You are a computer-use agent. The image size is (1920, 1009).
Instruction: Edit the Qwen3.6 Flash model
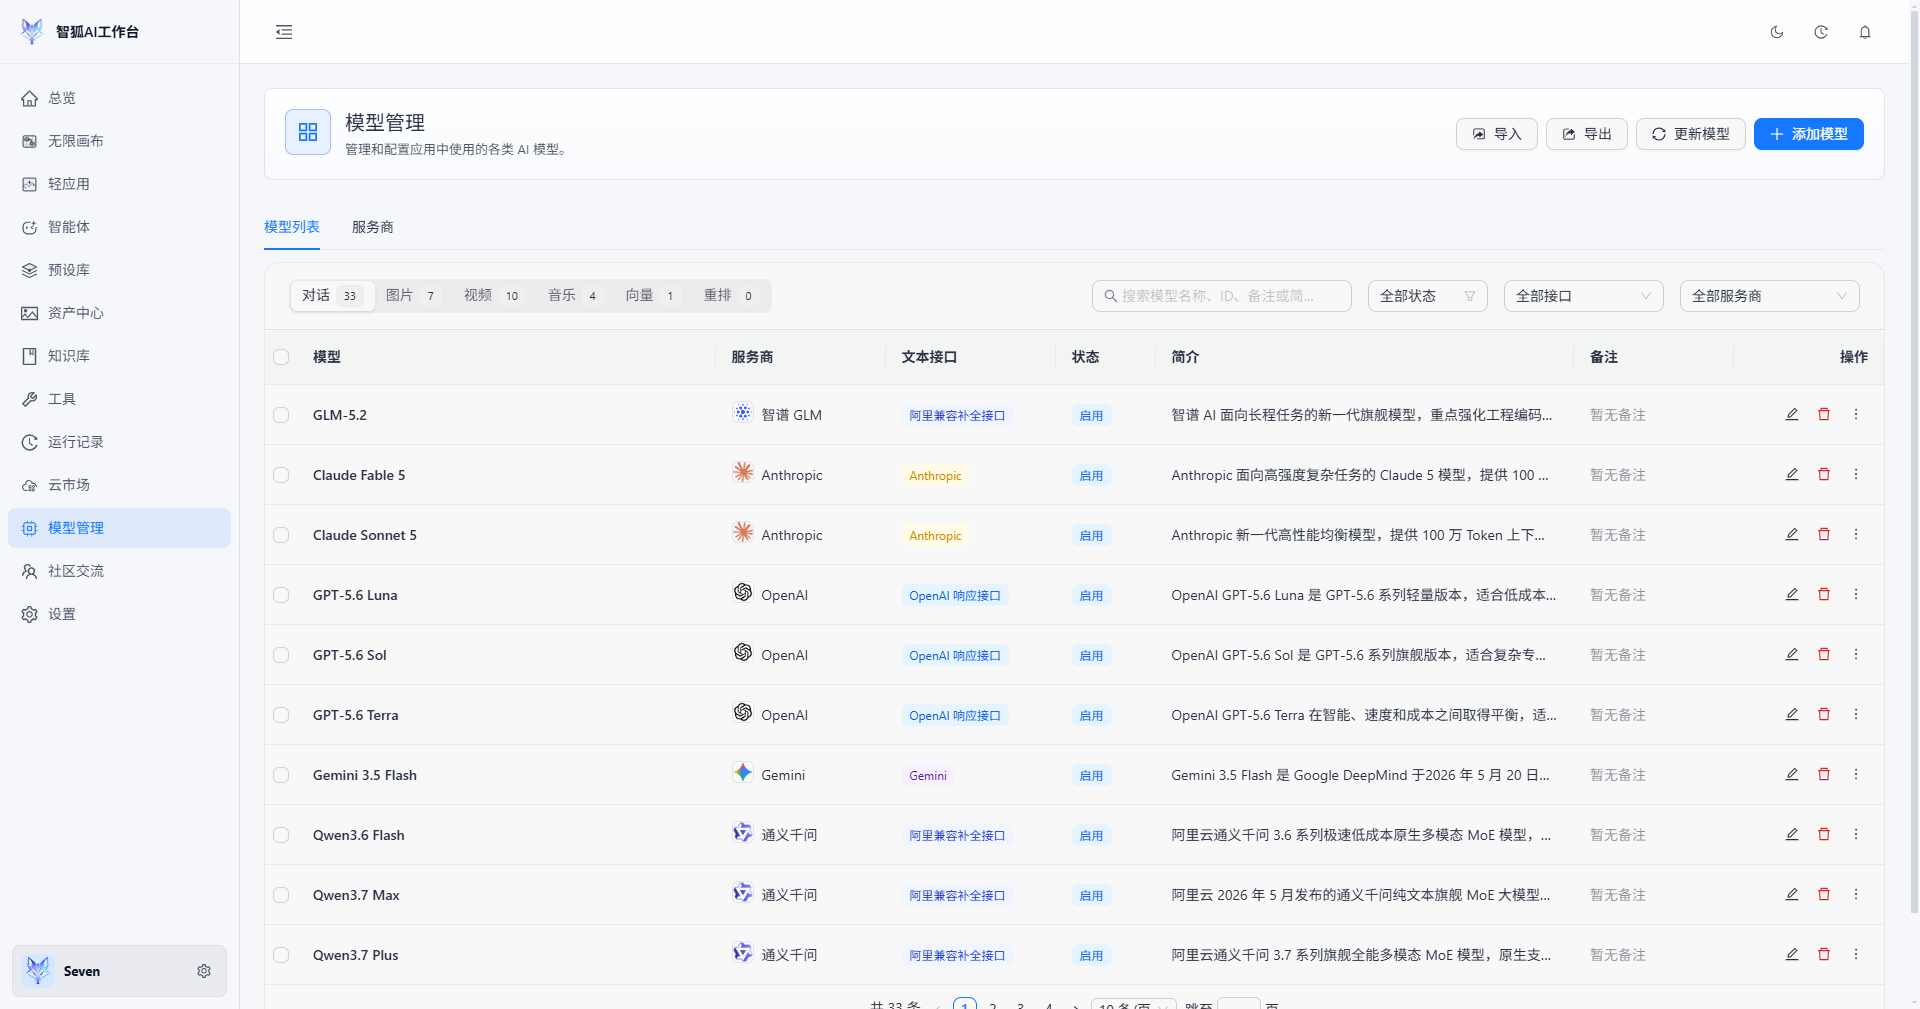click(x=1792, y=834)
